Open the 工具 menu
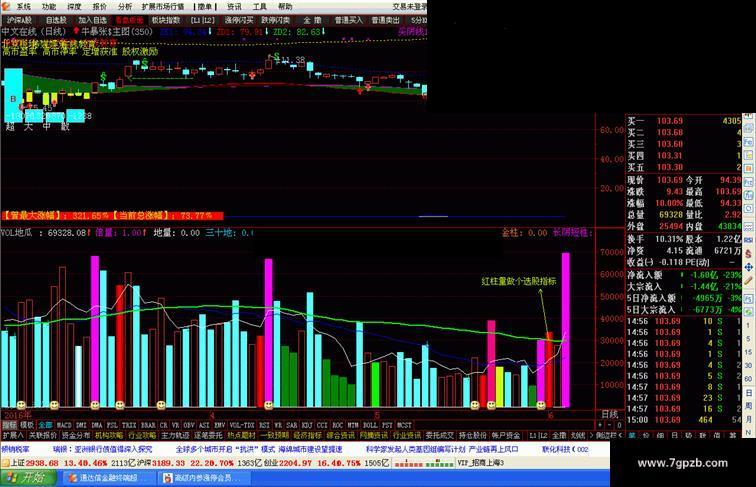The width and height of the screenshot is (756, 487). 259,7
